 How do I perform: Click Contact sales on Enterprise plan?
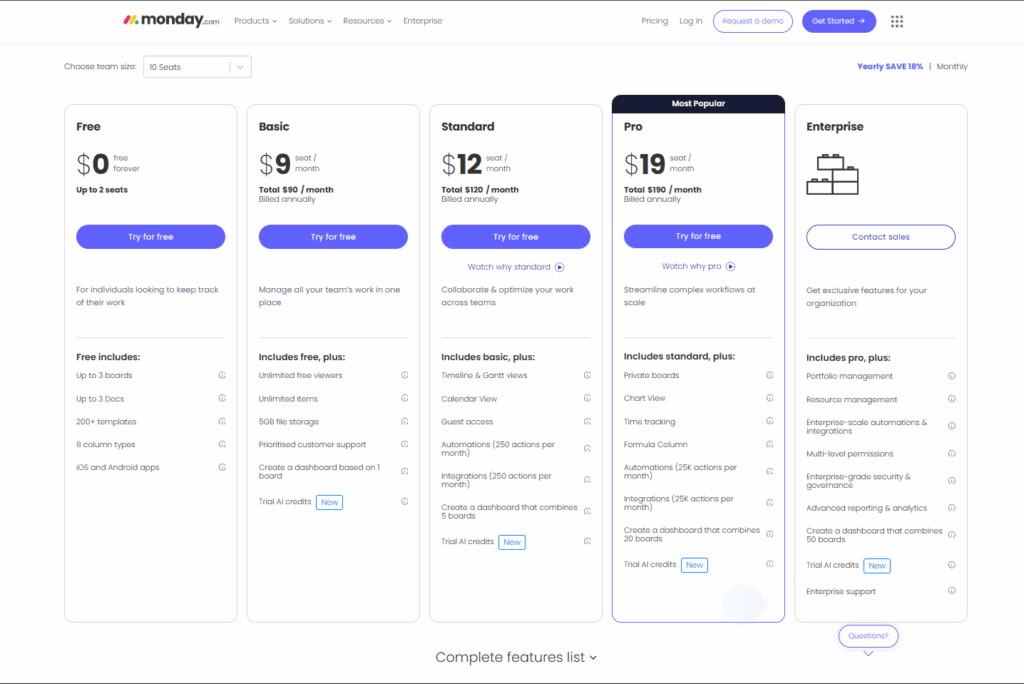(880, 237)
